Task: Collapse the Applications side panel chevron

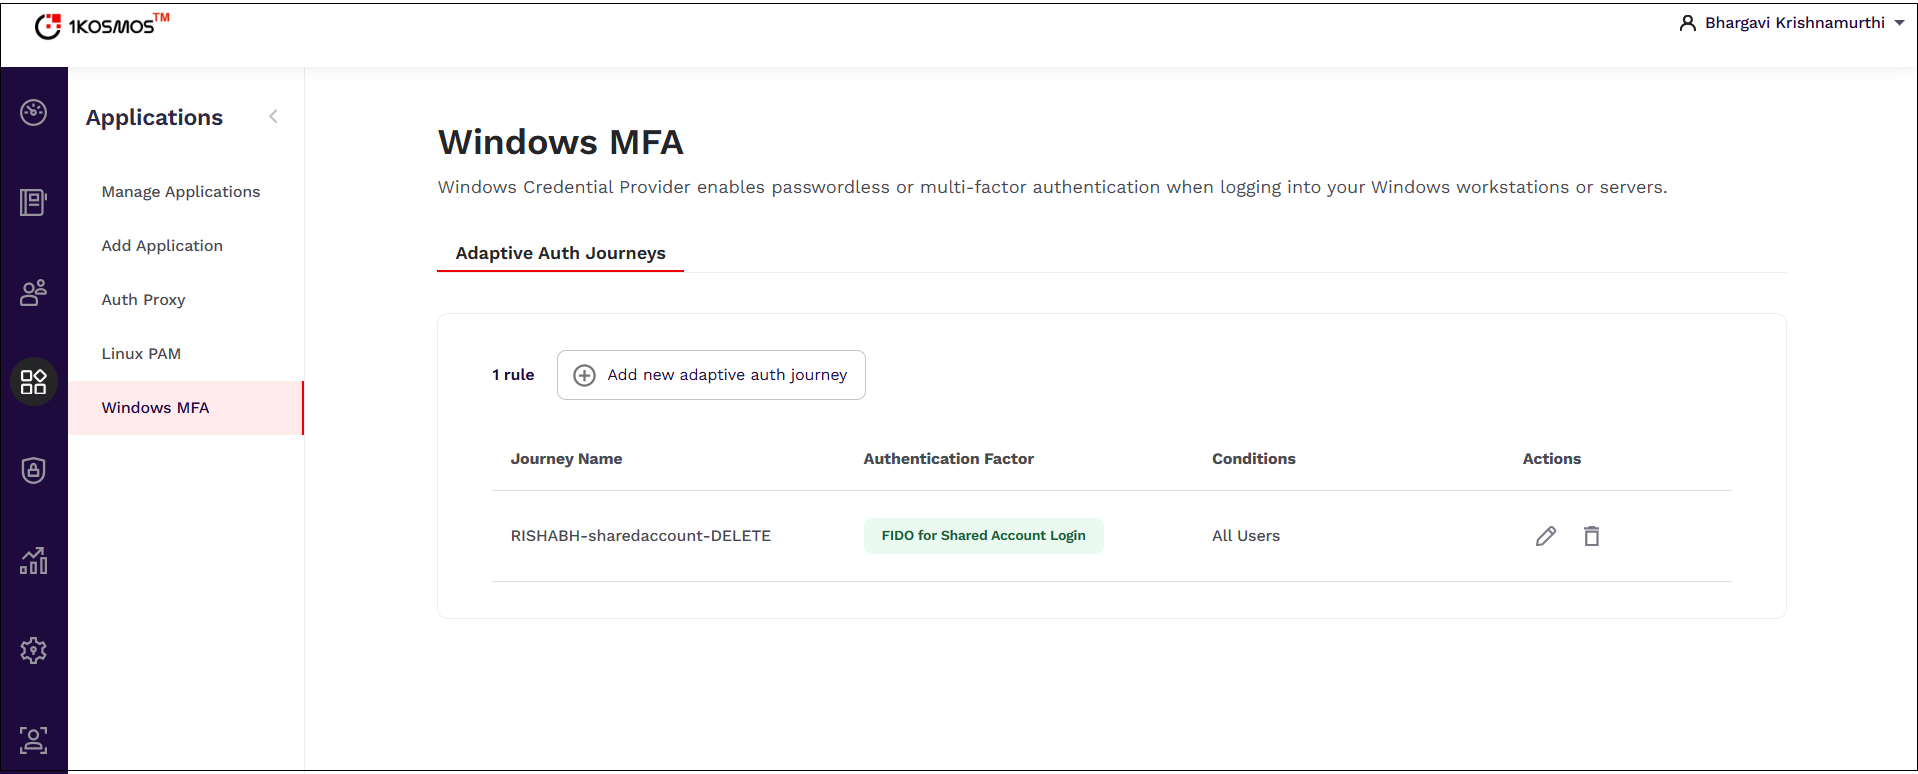Action: click(x=273, y=117)
